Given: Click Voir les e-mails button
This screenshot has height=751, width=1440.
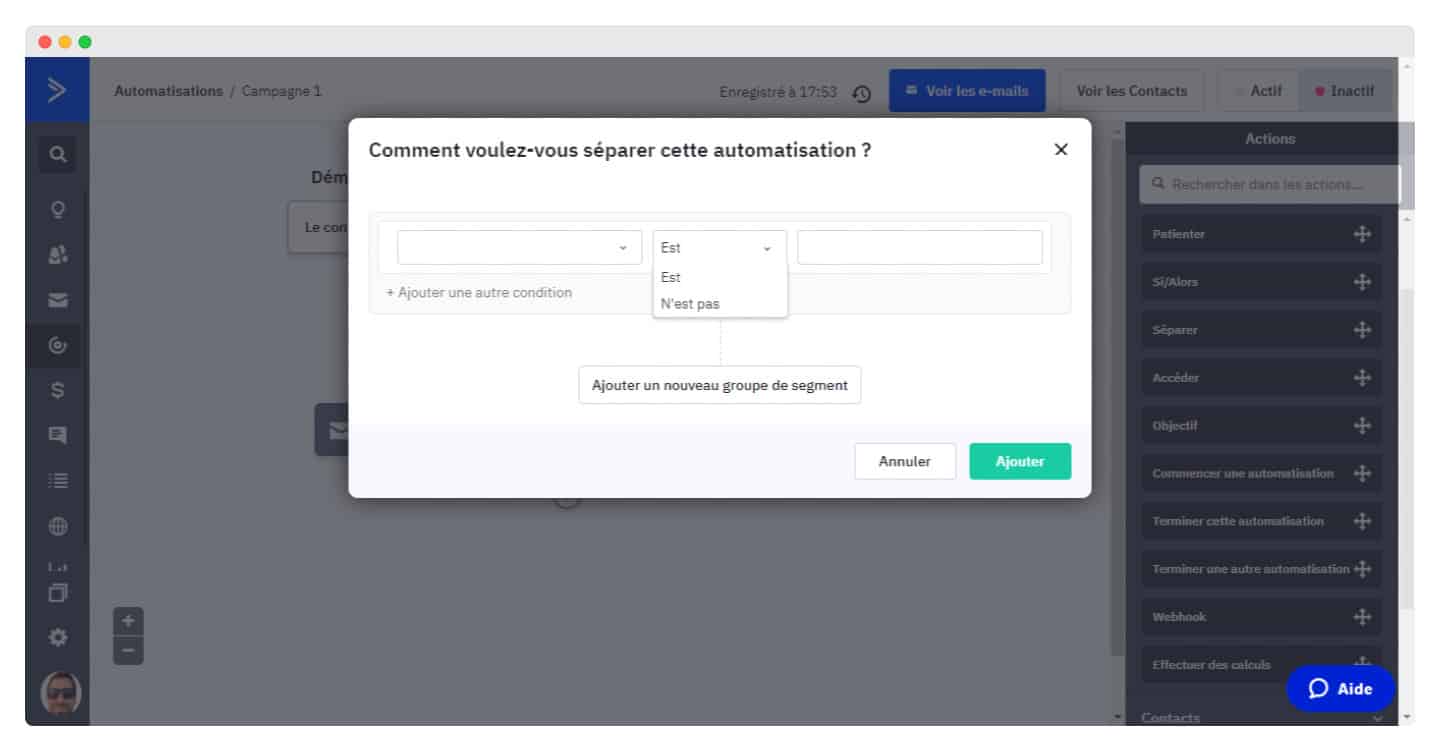Looking at the screenshot, I should click(x=967, y=91).
